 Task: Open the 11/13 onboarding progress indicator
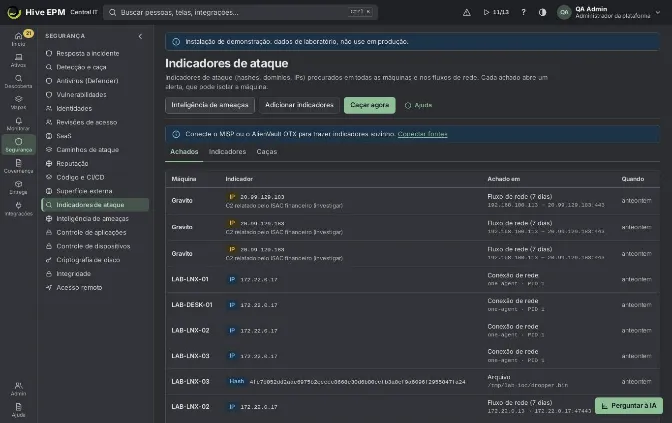(496, 12)
